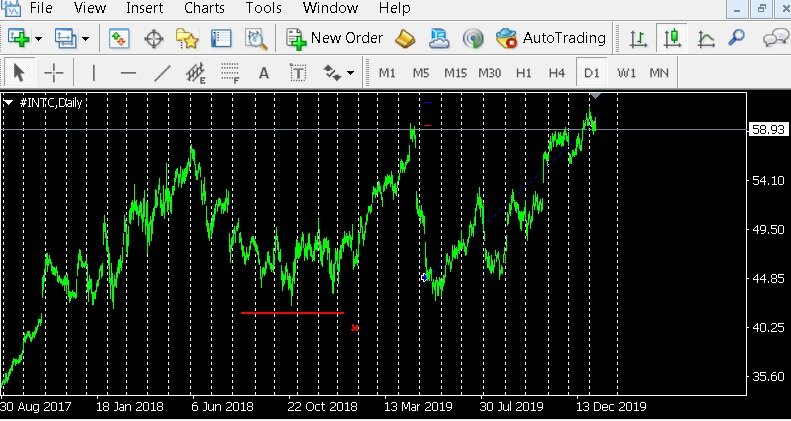Viewport: 791px width, 421px height.
Task: Click the 35.60 price scale label
Action: point(767,377)
